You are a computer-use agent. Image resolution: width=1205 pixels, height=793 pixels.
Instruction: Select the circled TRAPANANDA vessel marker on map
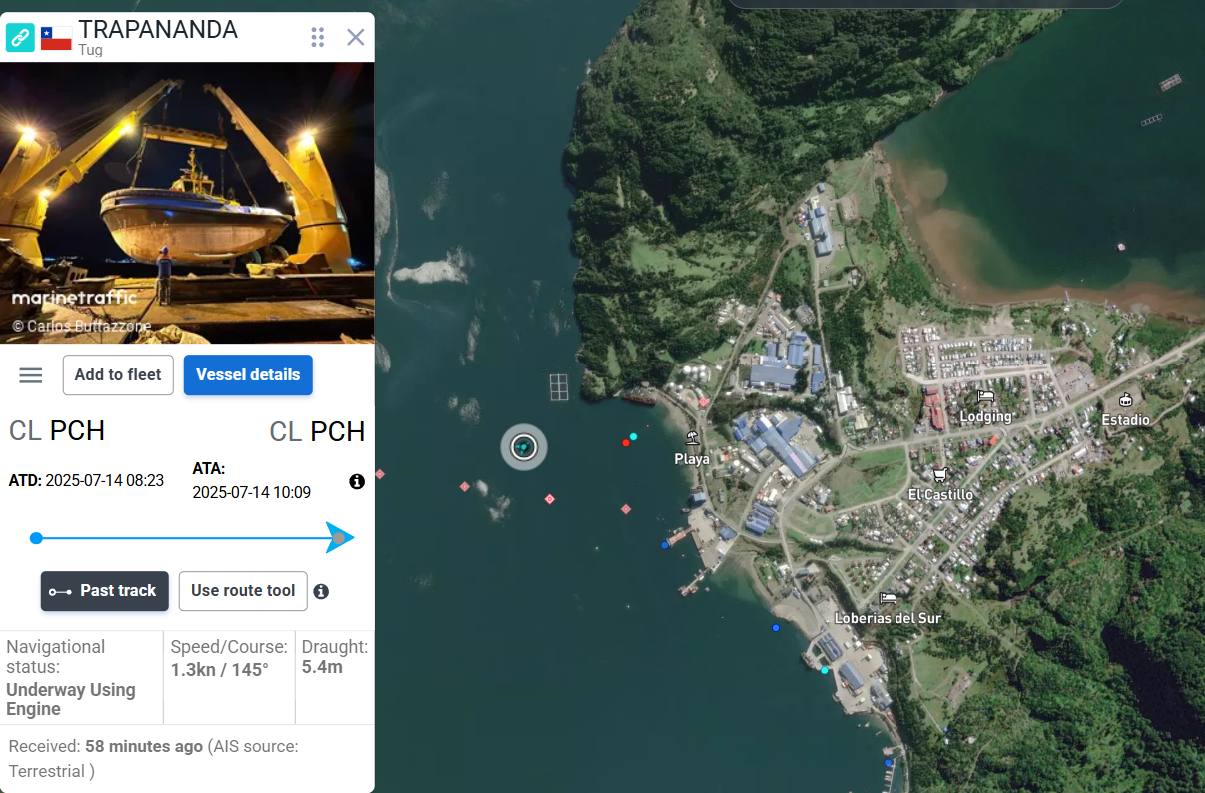524,446
